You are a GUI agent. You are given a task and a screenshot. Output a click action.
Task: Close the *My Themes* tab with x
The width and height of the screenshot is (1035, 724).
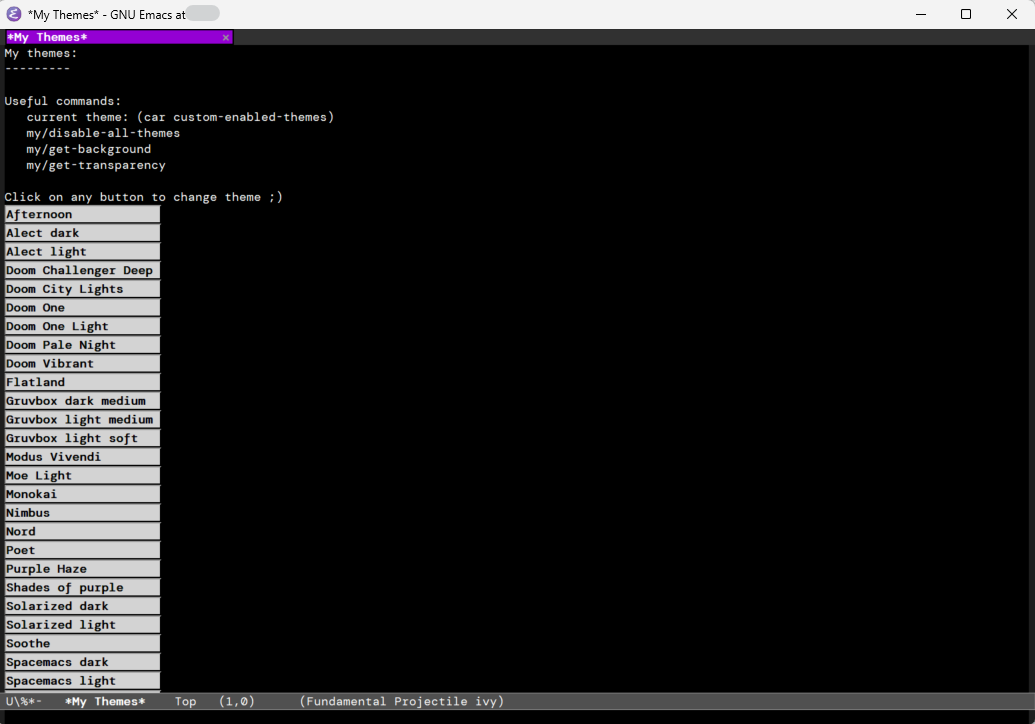coord(226,37)
